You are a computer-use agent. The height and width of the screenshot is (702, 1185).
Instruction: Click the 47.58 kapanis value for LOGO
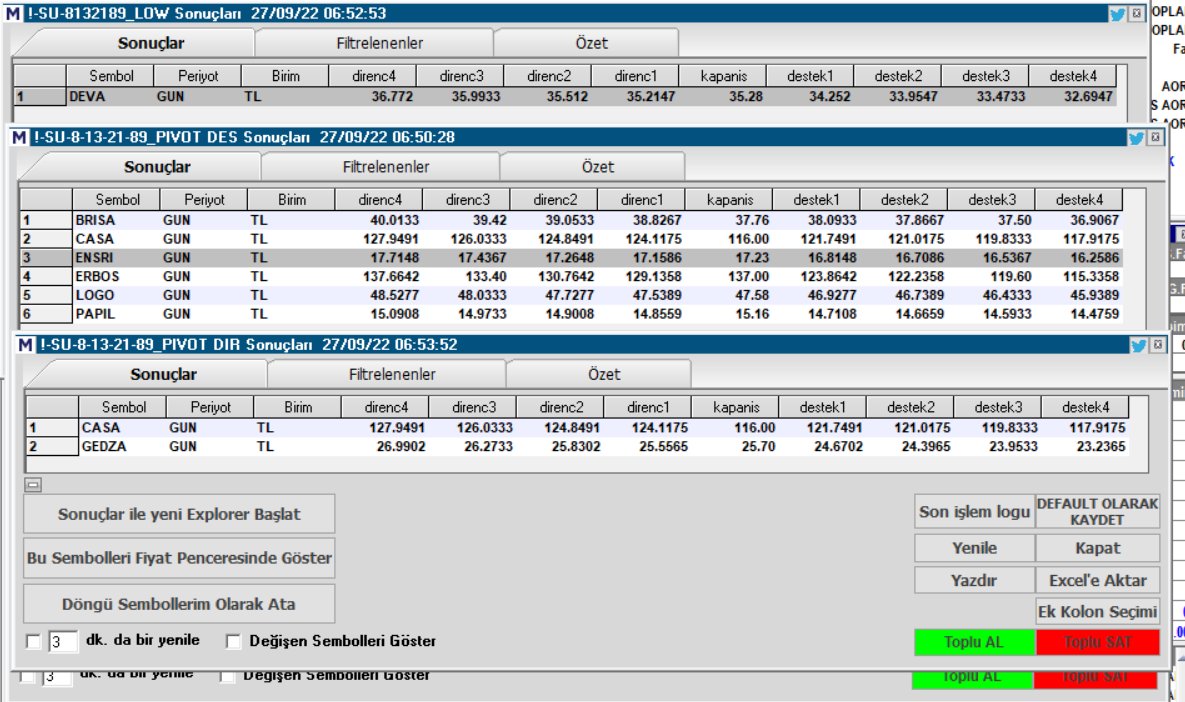click(x=752, y=295)
